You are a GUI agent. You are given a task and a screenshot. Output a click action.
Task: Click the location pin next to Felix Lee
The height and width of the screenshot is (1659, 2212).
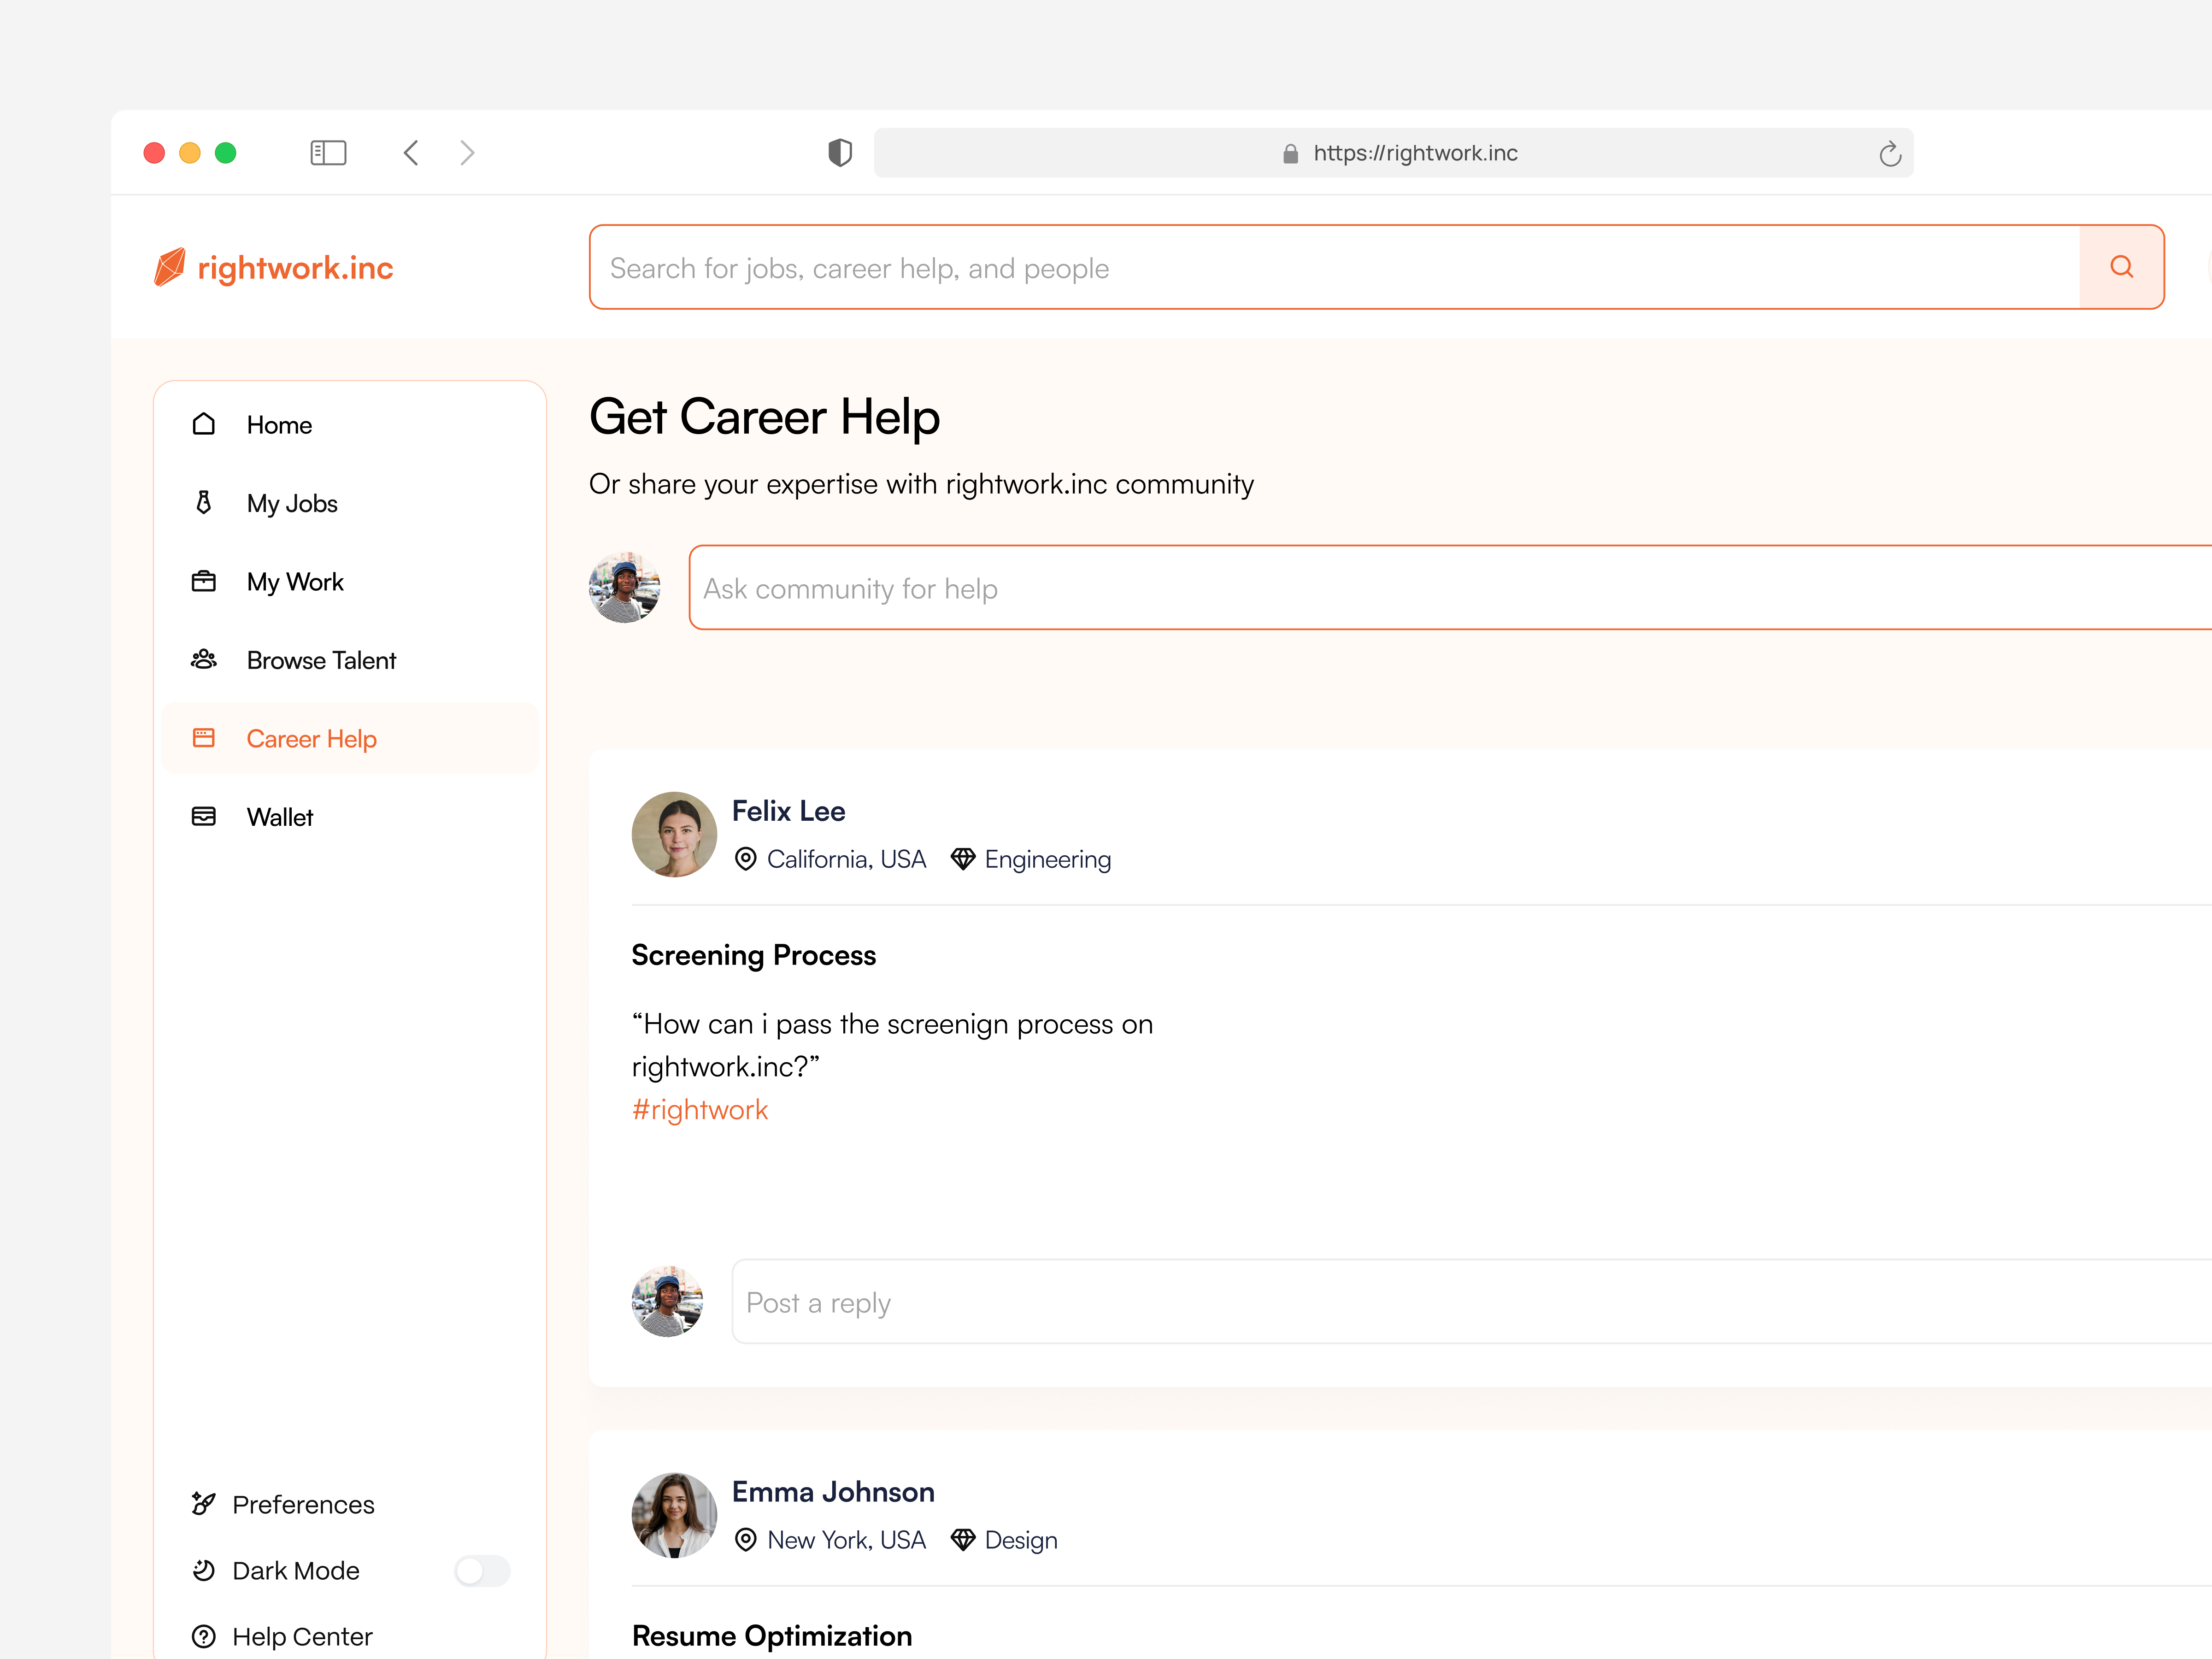745,859
